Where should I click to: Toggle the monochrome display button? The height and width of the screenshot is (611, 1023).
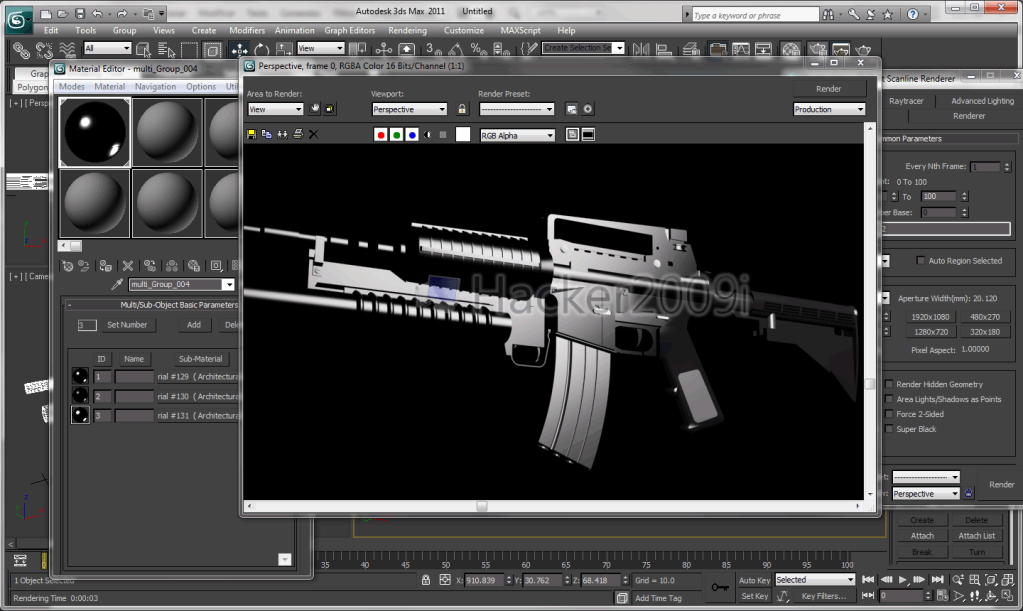pos(443,135)
